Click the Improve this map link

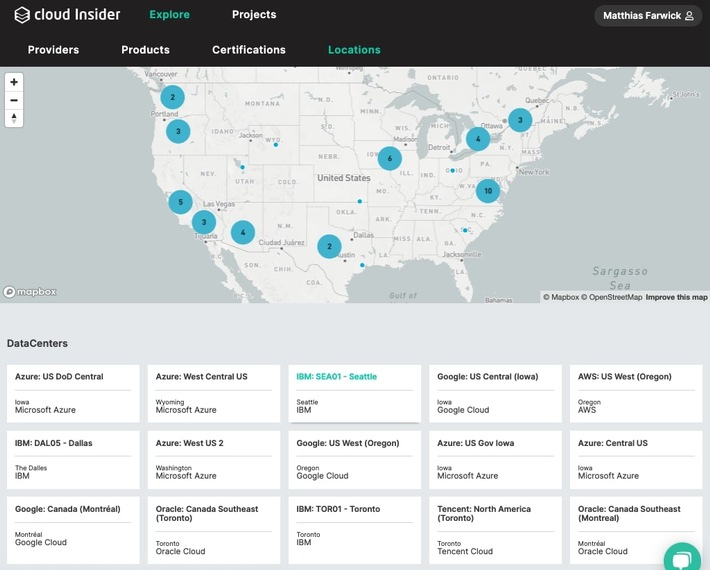coord(676,297)
